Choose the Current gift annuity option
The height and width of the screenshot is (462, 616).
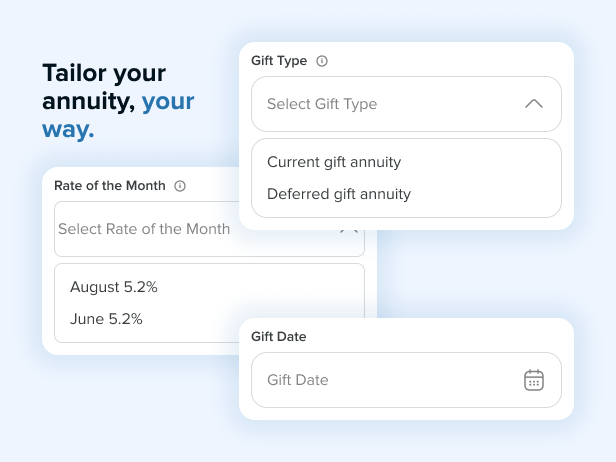[334, 162]
